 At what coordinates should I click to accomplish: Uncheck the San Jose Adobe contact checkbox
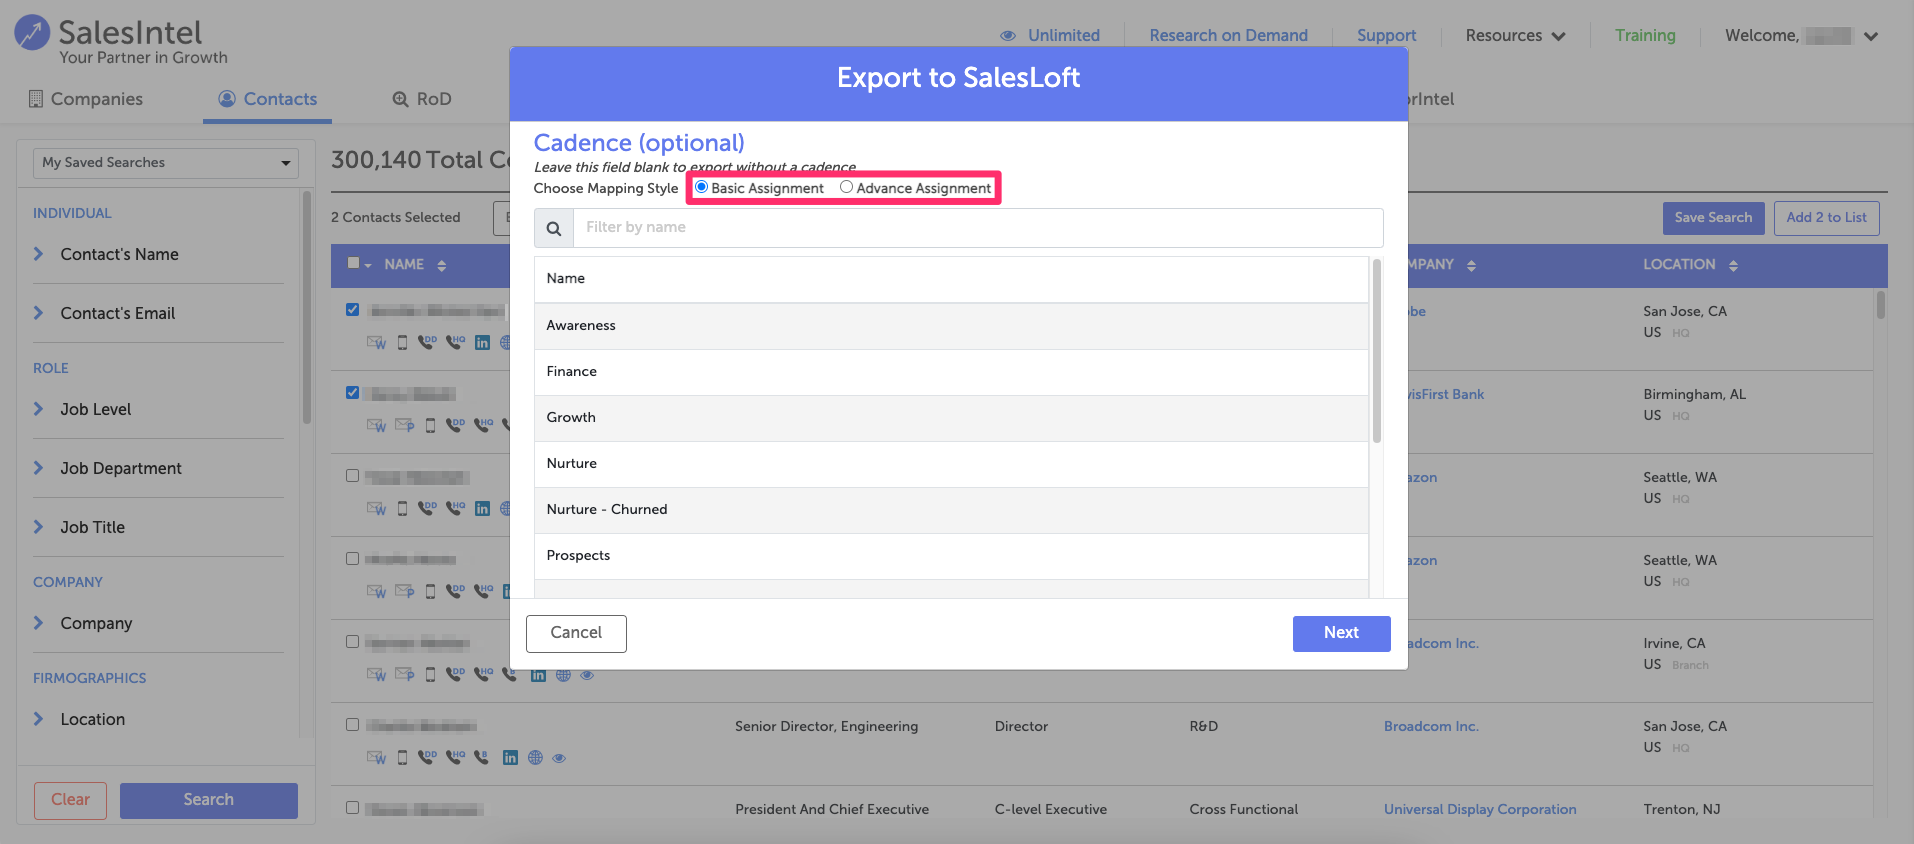coord(352,310)
